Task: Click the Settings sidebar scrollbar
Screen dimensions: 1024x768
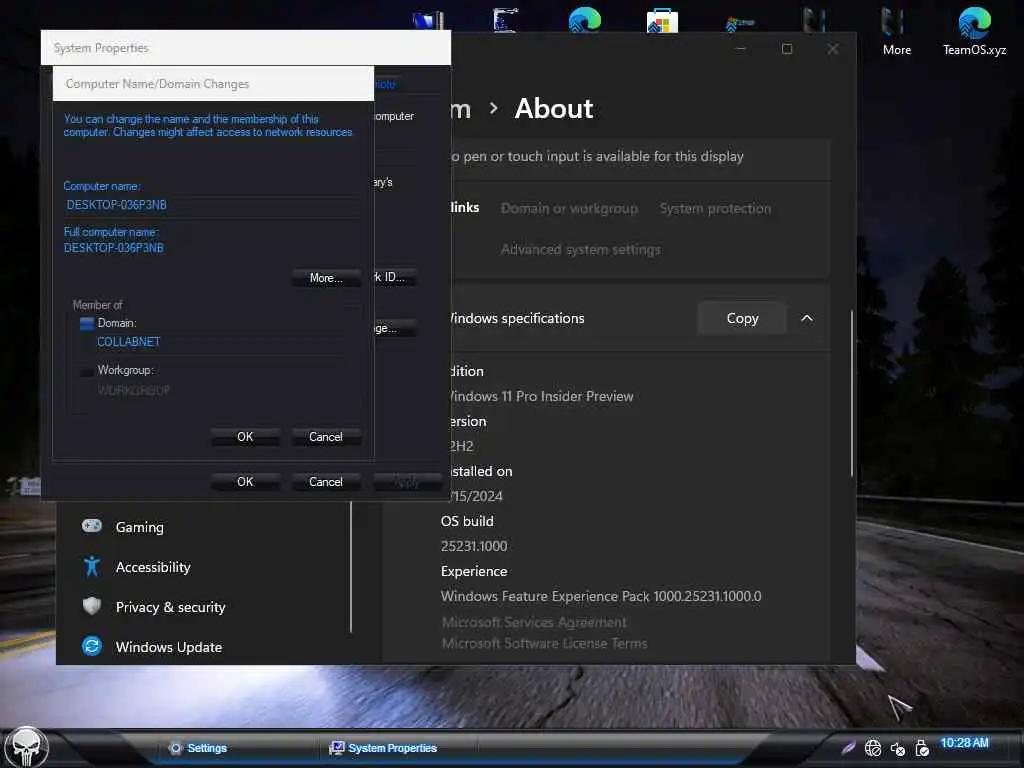Action: coord(351,567)
